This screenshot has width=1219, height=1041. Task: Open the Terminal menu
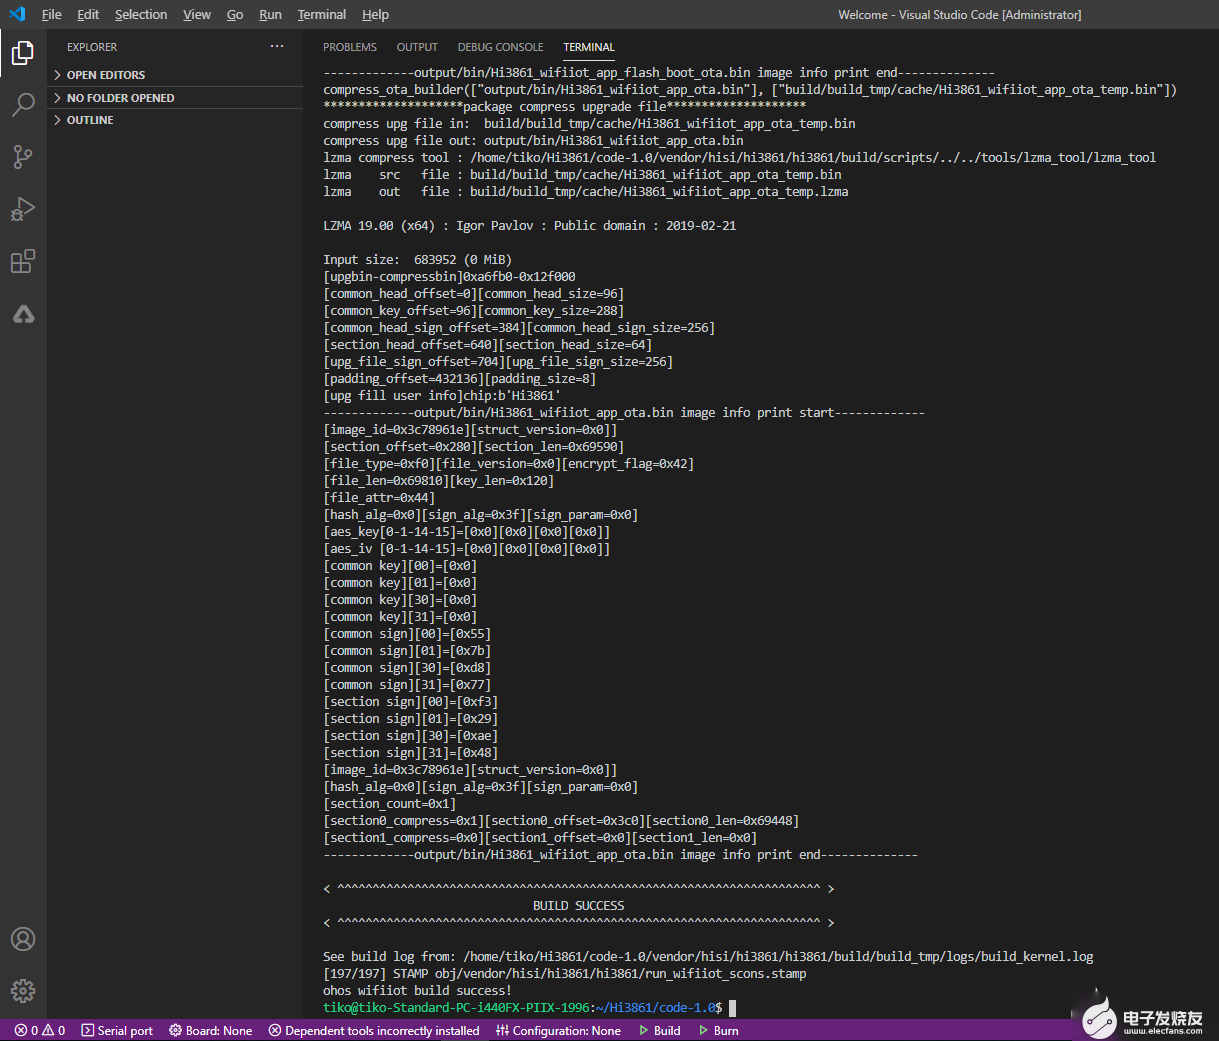click(x=321, y=15)
